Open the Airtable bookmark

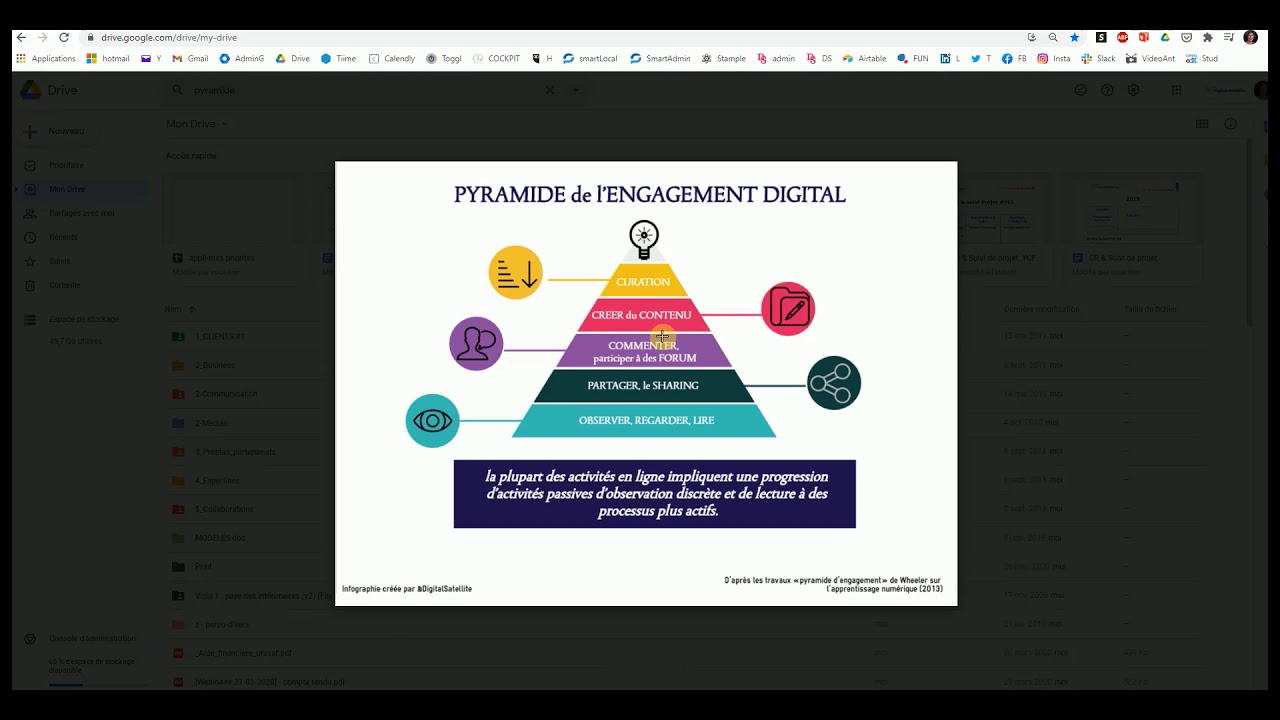(x=865, y=59)
